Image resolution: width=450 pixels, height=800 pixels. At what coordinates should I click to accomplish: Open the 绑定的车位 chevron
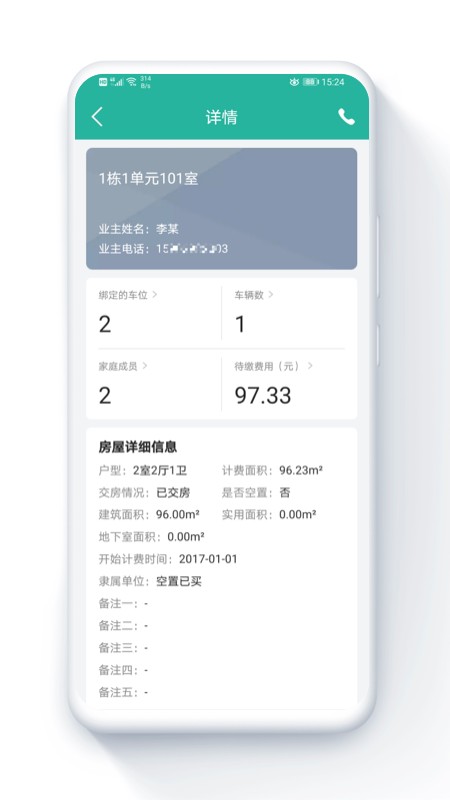[155, 294]
